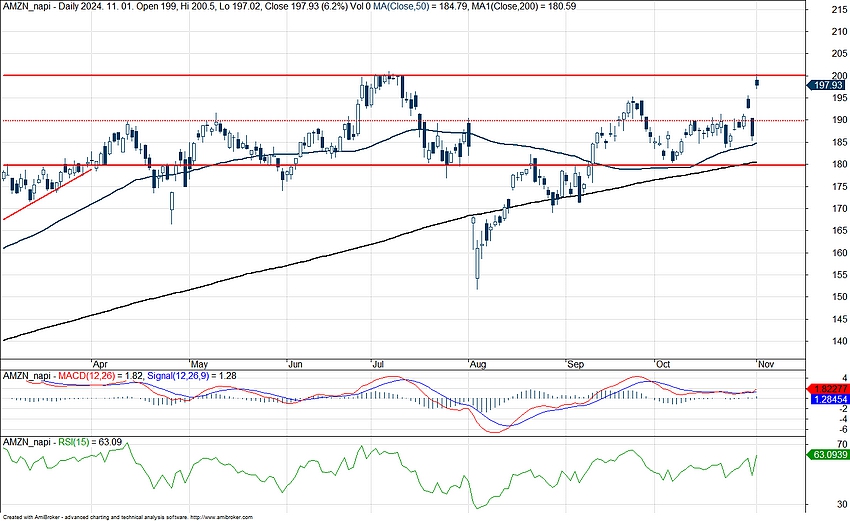Click the -4 level on MACD axis

(843, 420)
